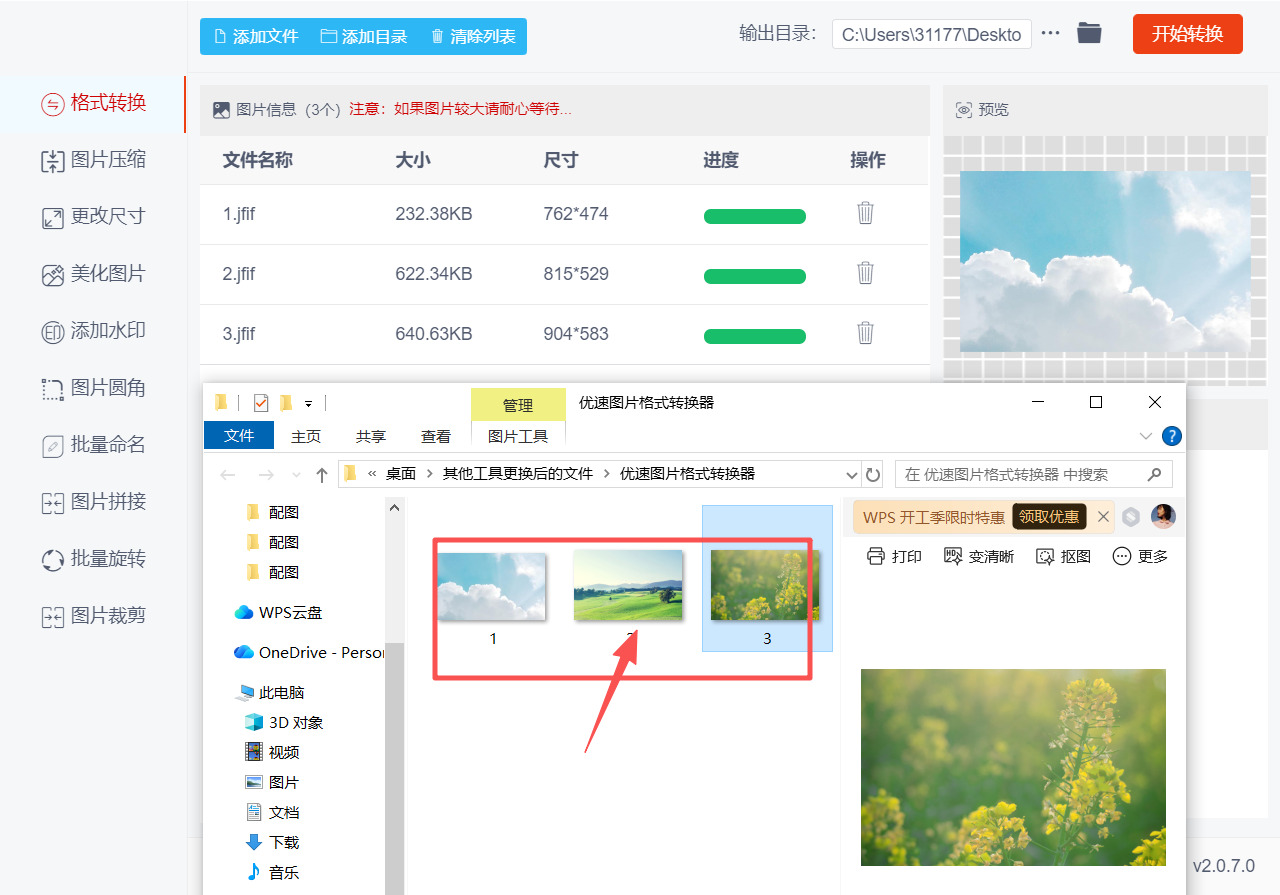Image resolution: width=1280 pixels, height=895 pixels.
Task: Click the 打印 print icon
Action: pyautogui.click(x=893, y=556)
